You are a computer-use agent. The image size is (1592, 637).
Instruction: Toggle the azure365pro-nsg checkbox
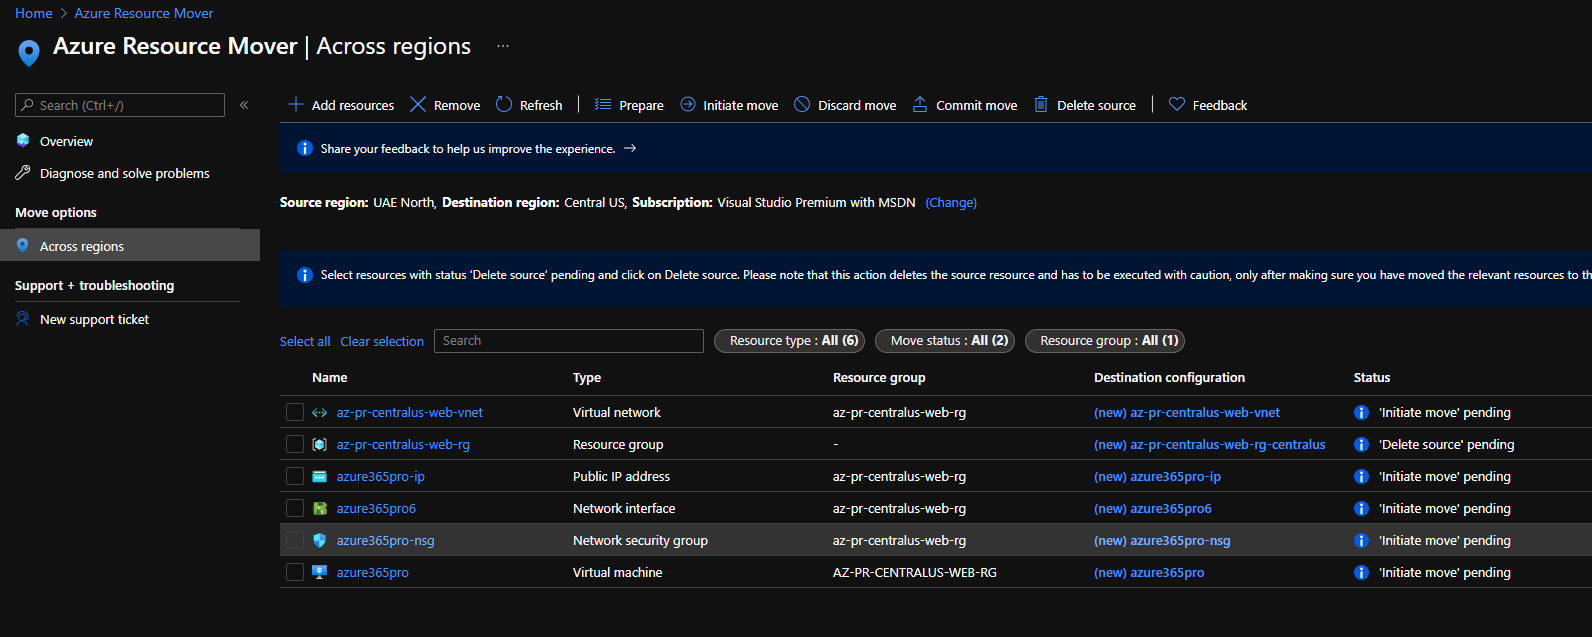pyautogui.click(x=295, y=540)
